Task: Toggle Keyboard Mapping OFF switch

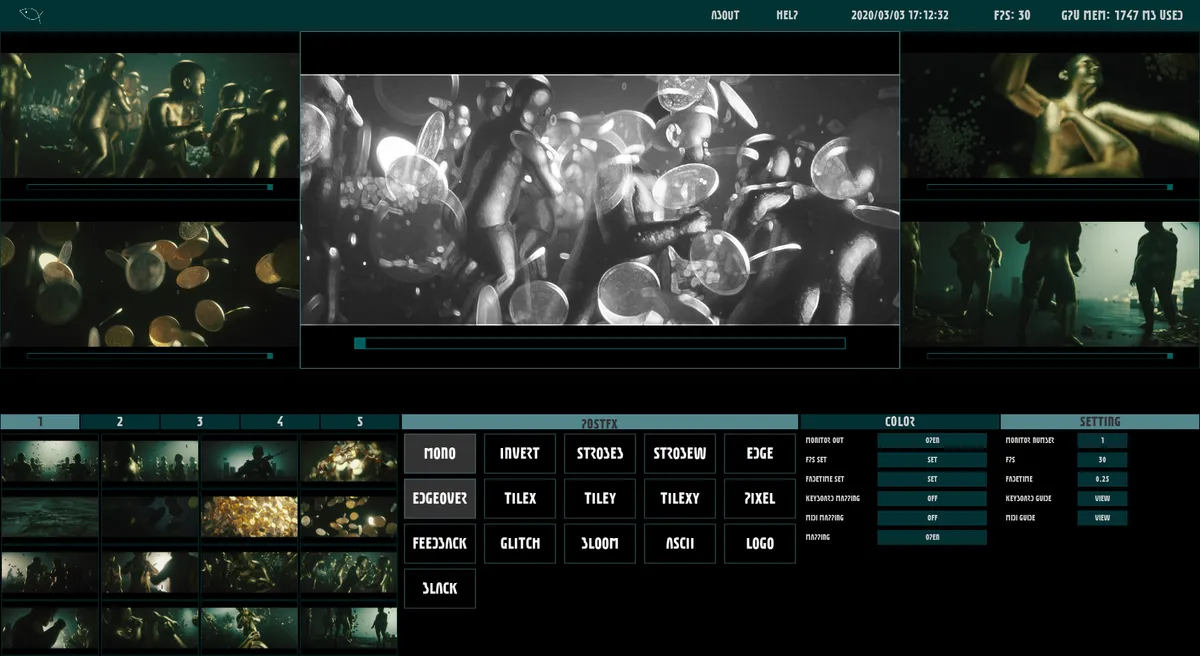Action: coord(932,498)
